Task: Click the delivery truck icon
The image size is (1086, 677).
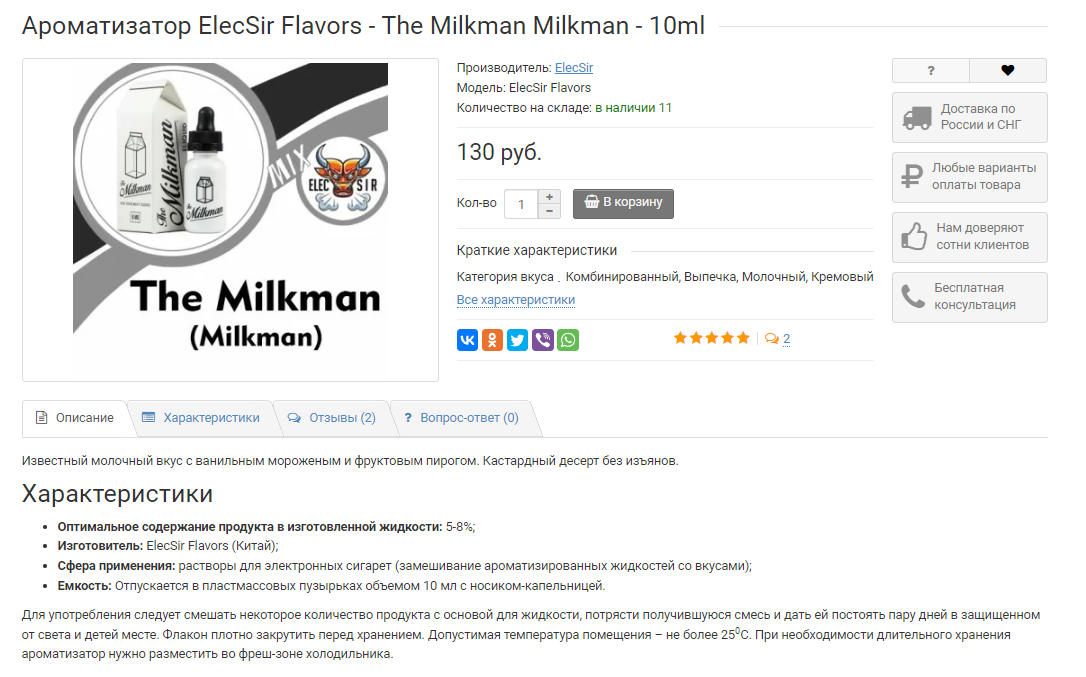Action: pos(917,118)
